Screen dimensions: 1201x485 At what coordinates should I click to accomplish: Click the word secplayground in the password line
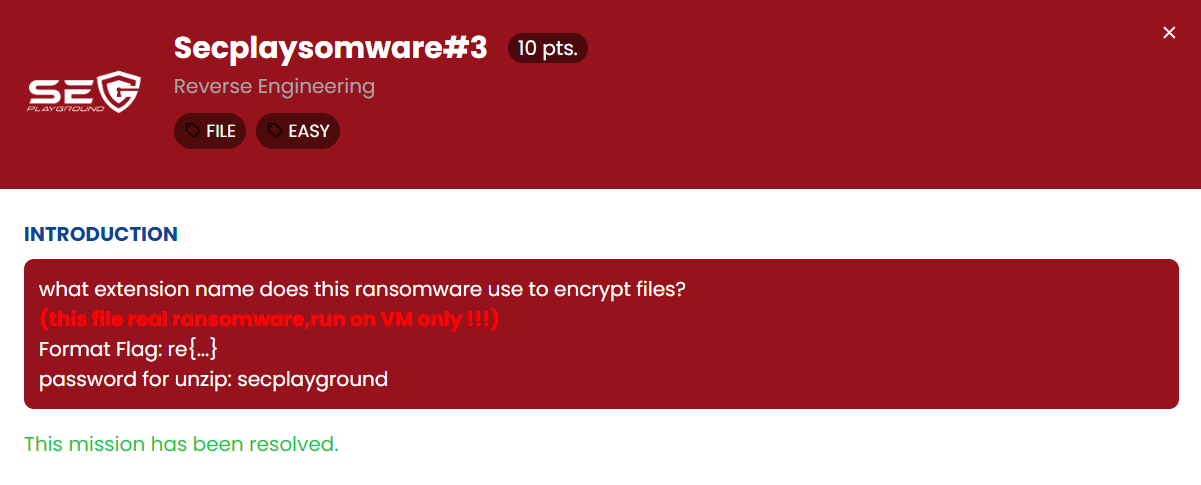(x=313, y=380)
